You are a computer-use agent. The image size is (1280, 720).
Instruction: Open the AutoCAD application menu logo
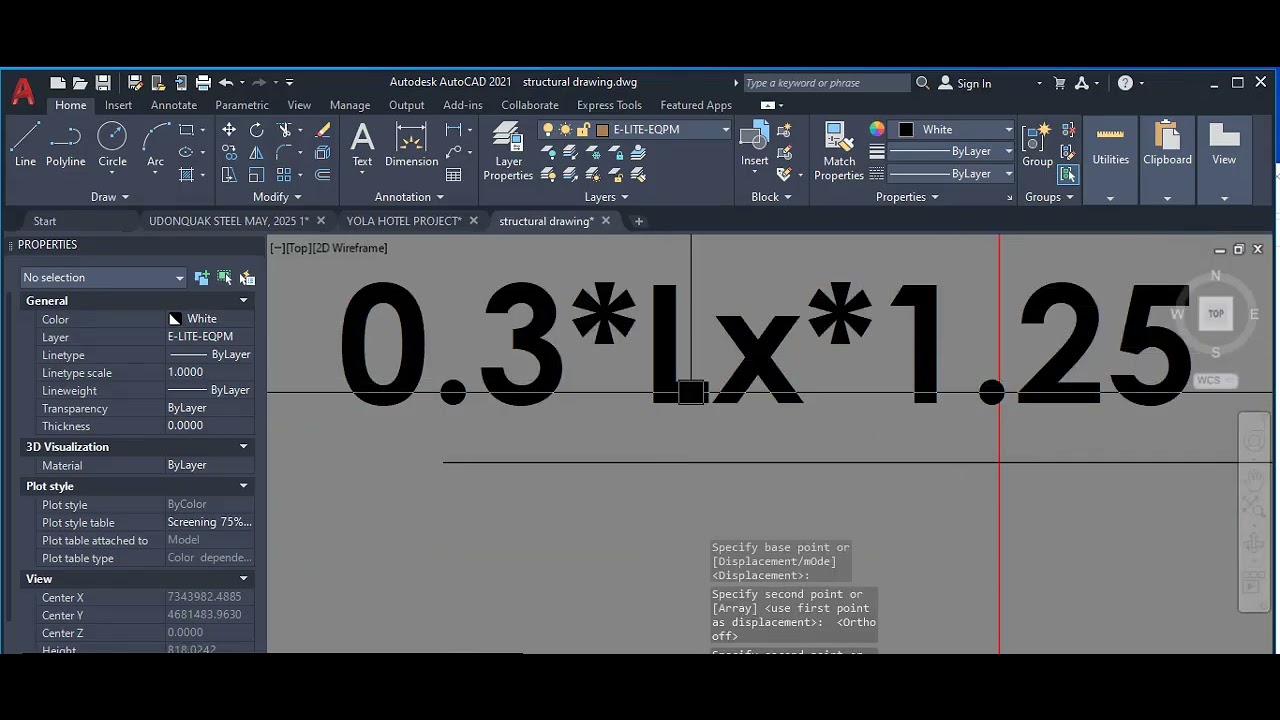coord(22,92)
